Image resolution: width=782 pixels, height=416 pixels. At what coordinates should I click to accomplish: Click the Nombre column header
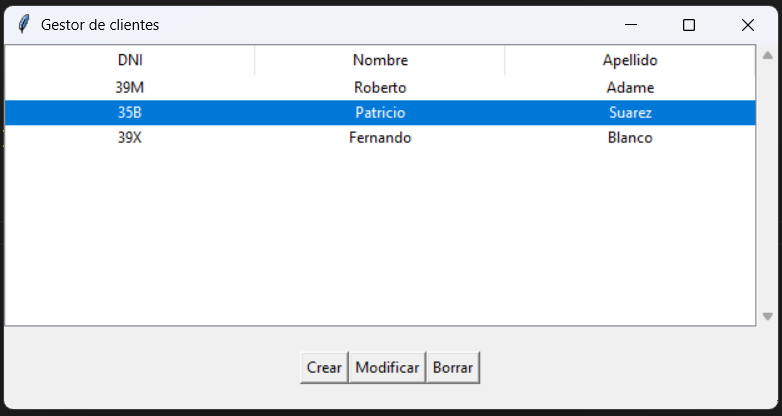(x=380, y=60)
